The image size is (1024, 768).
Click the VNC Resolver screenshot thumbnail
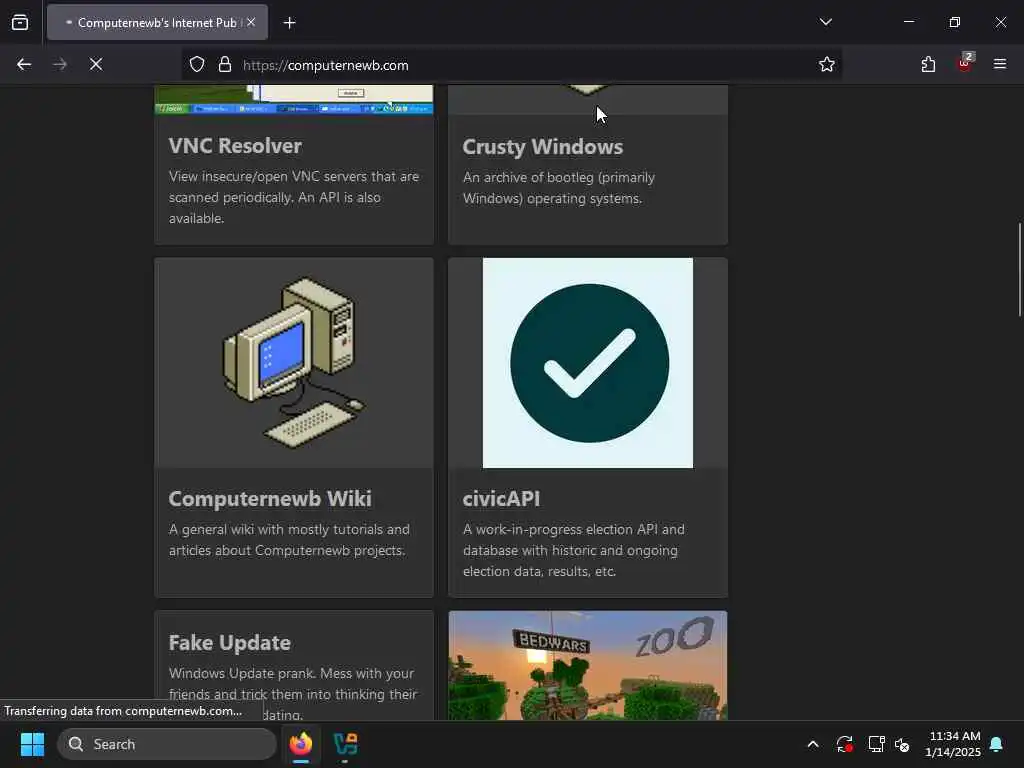(x=294, y=99)
